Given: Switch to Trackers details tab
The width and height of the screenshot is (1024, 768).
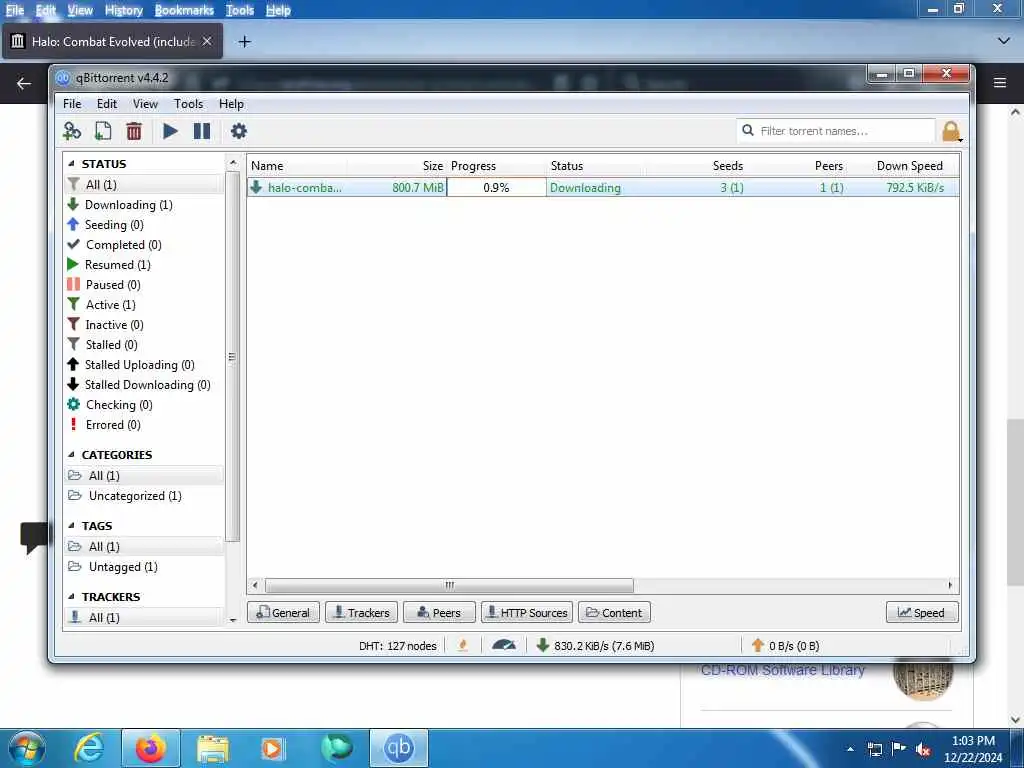Looking at the screenshot, I should click(x=361, y=613).
